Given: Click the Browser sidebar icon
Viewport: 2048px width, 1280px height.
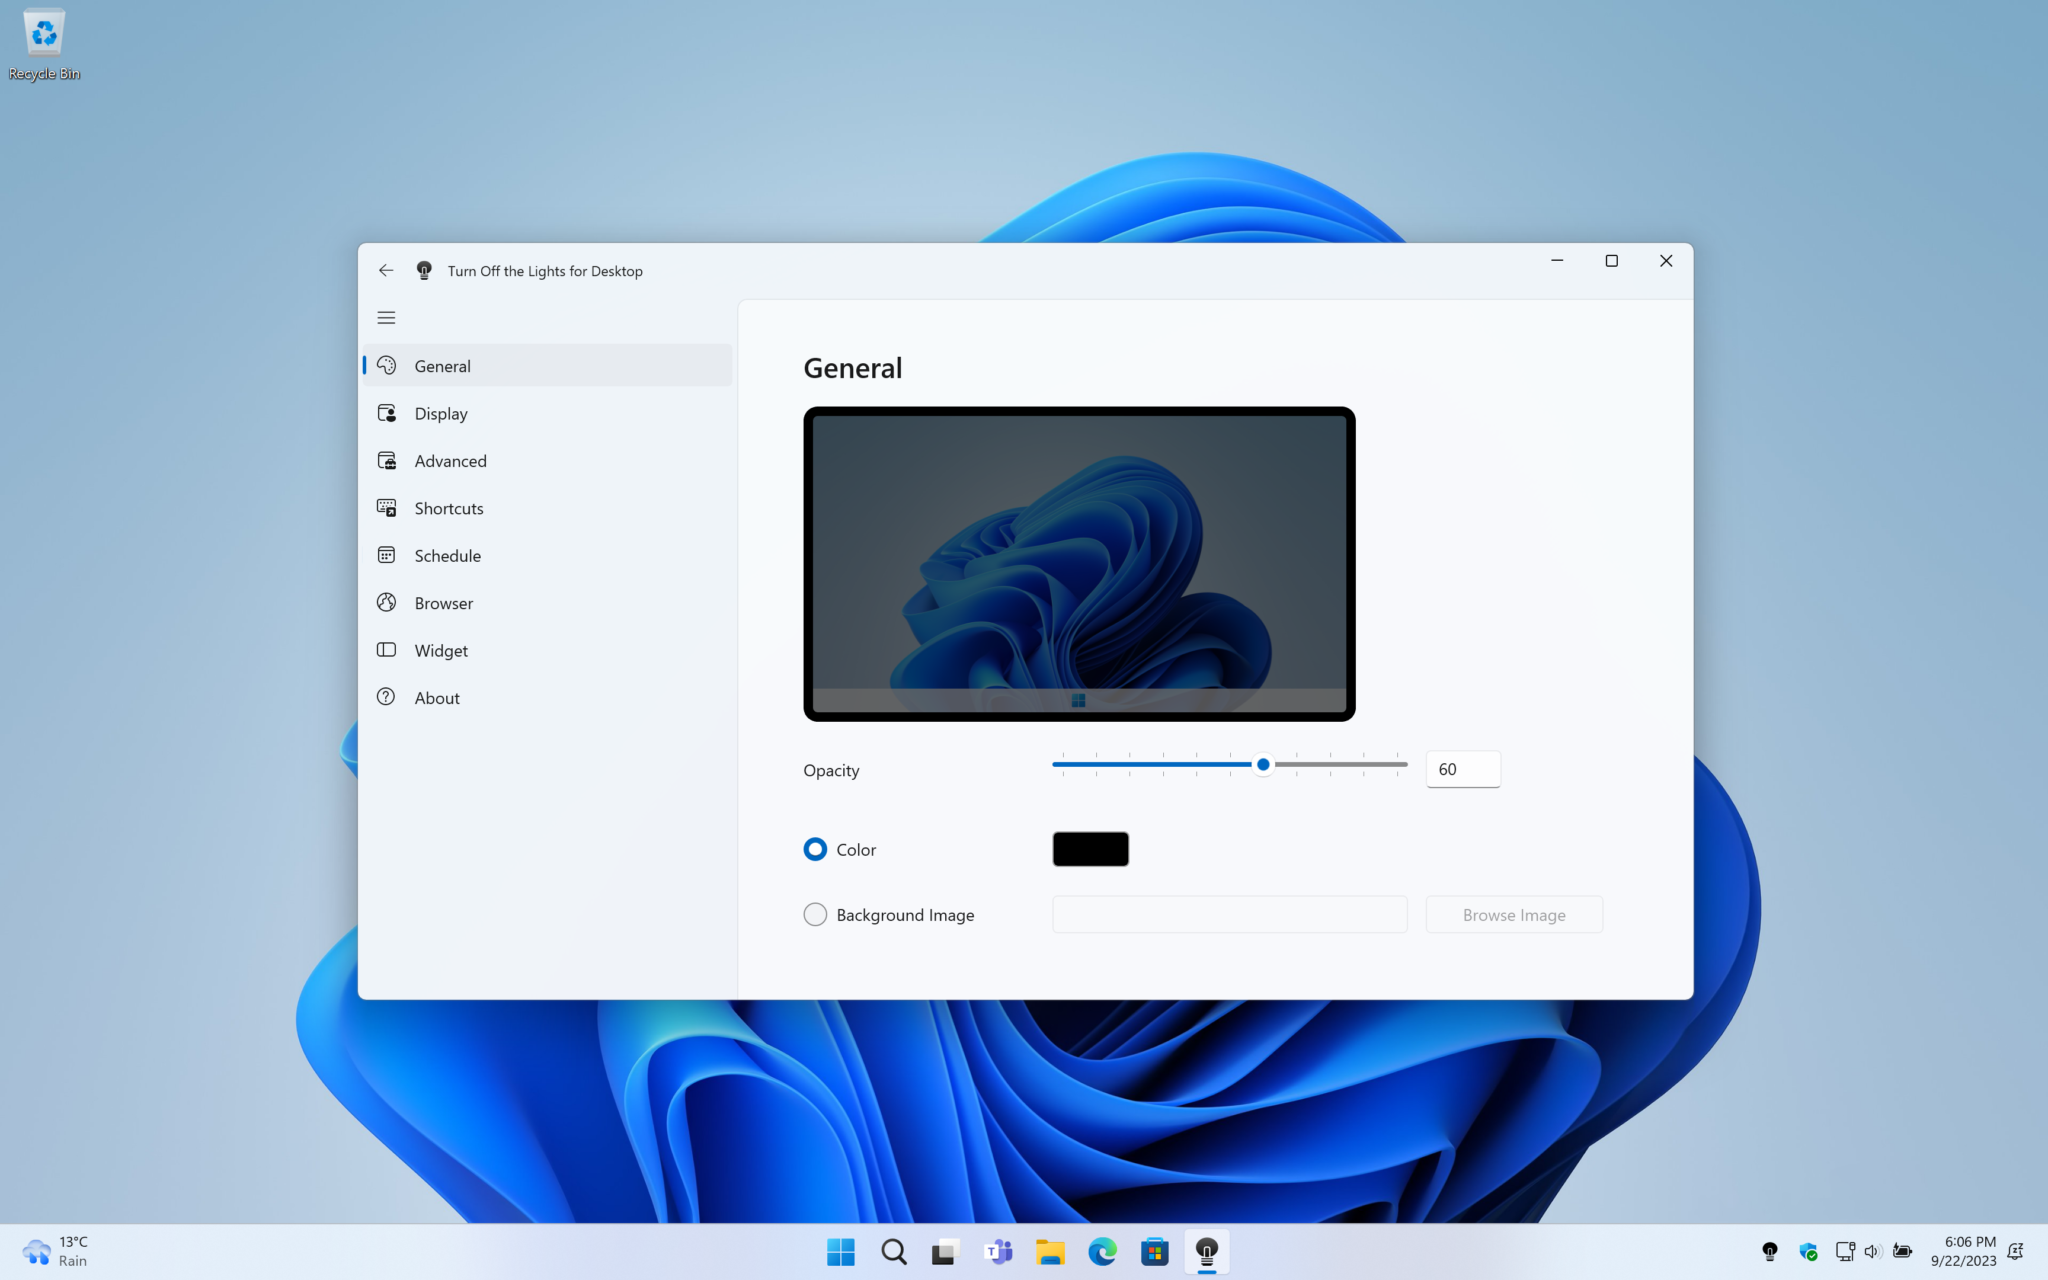Looking at the screenshot, I should (x=387, y=602).
